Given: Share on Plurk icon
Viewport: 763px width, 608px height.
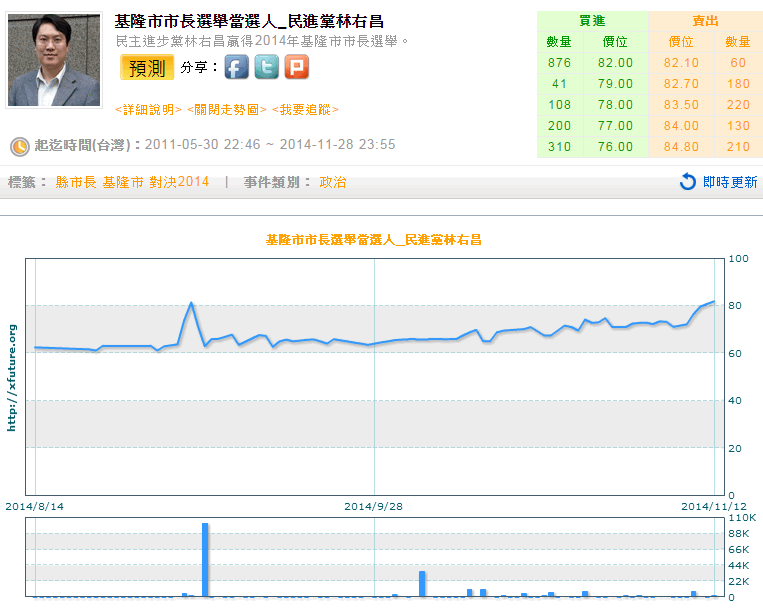Looking at the screenshot, I should (x=297, y=67).
